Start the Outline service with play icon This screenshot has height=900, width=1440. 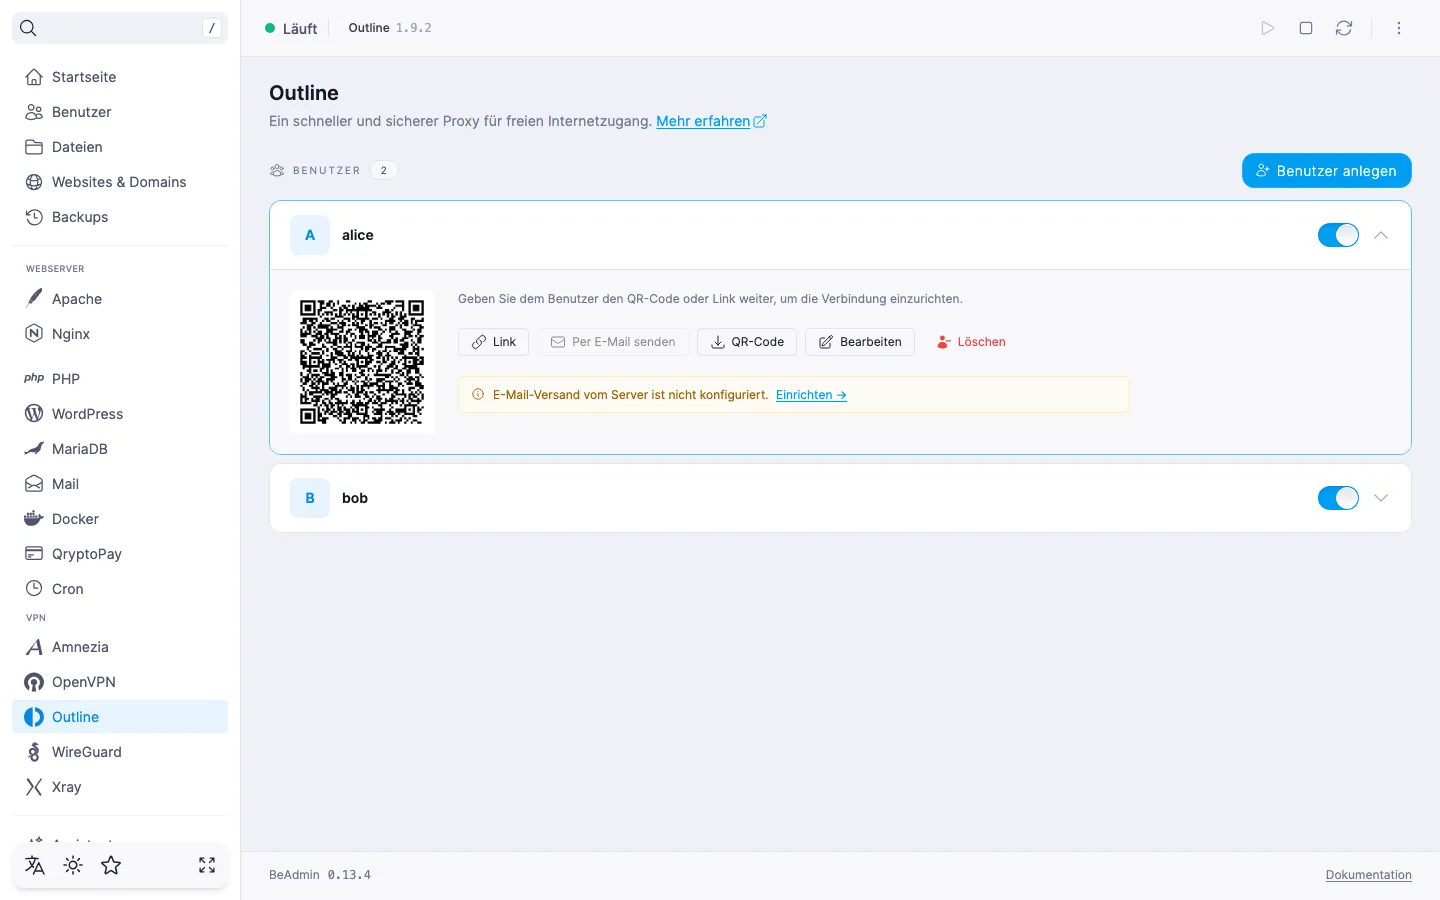[x=1268, y=28]
